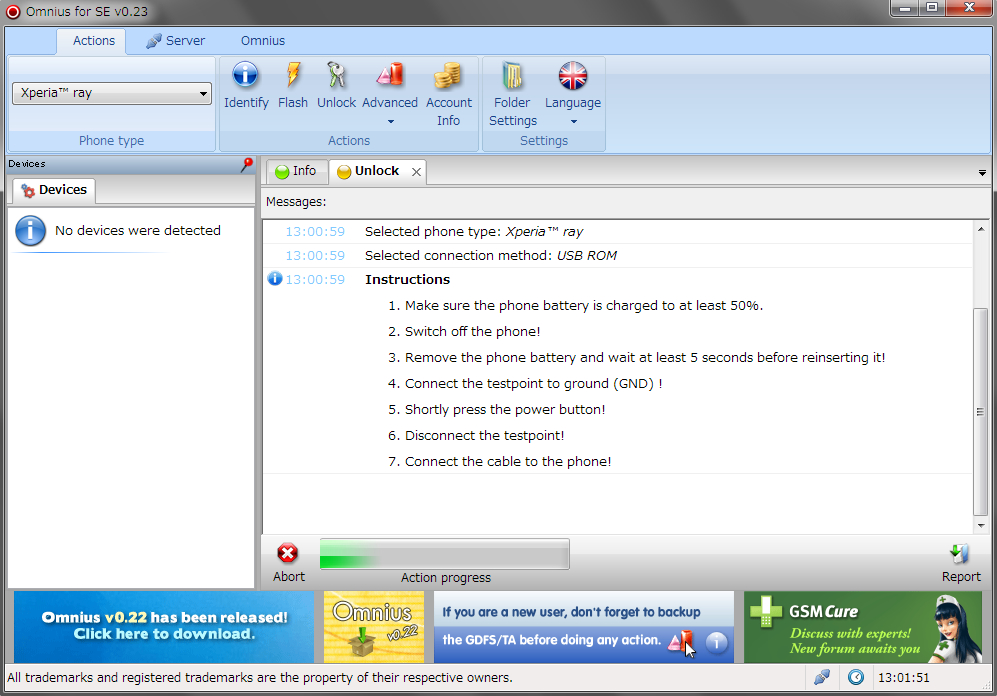
Task: Click the 'Selected phone type' message row
Action: (617, 231)
